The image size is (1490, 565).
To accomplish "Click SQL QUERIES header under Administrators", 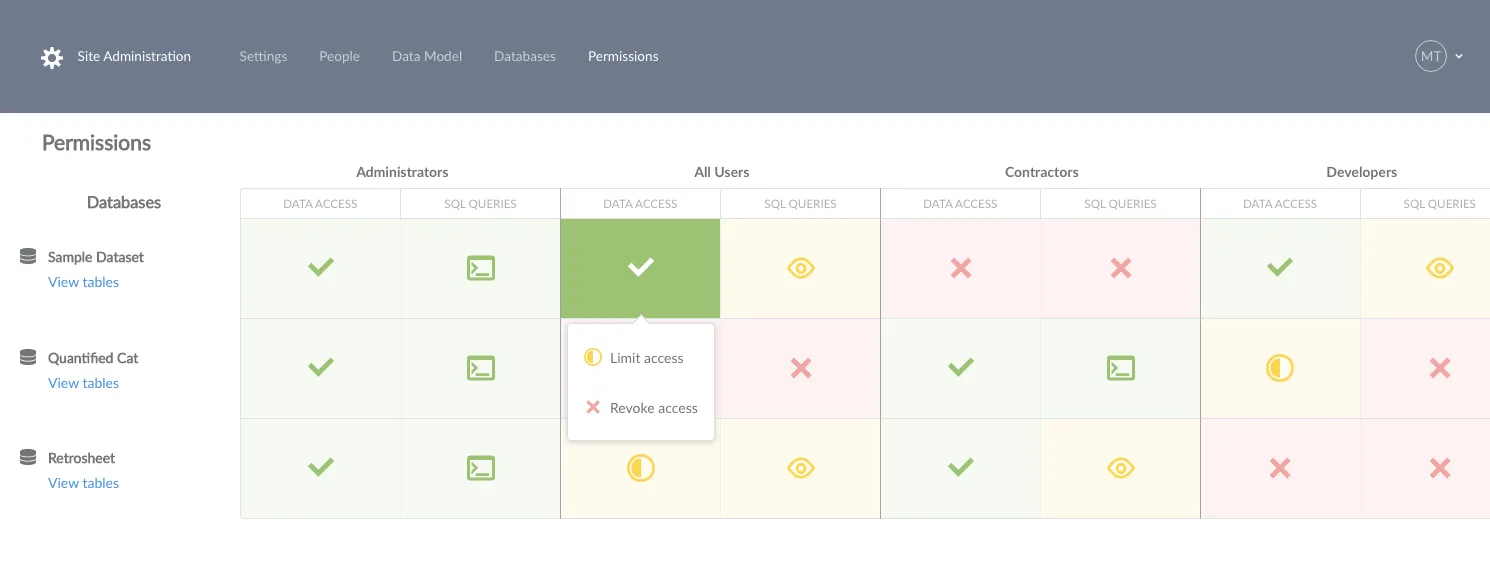I will click(x=480, y=204).
